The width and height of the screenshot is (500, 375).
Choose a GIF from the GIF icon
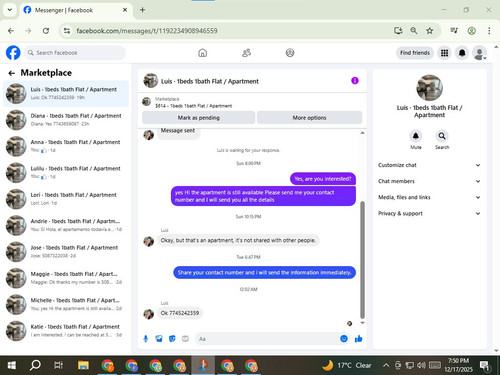point(185,339)
